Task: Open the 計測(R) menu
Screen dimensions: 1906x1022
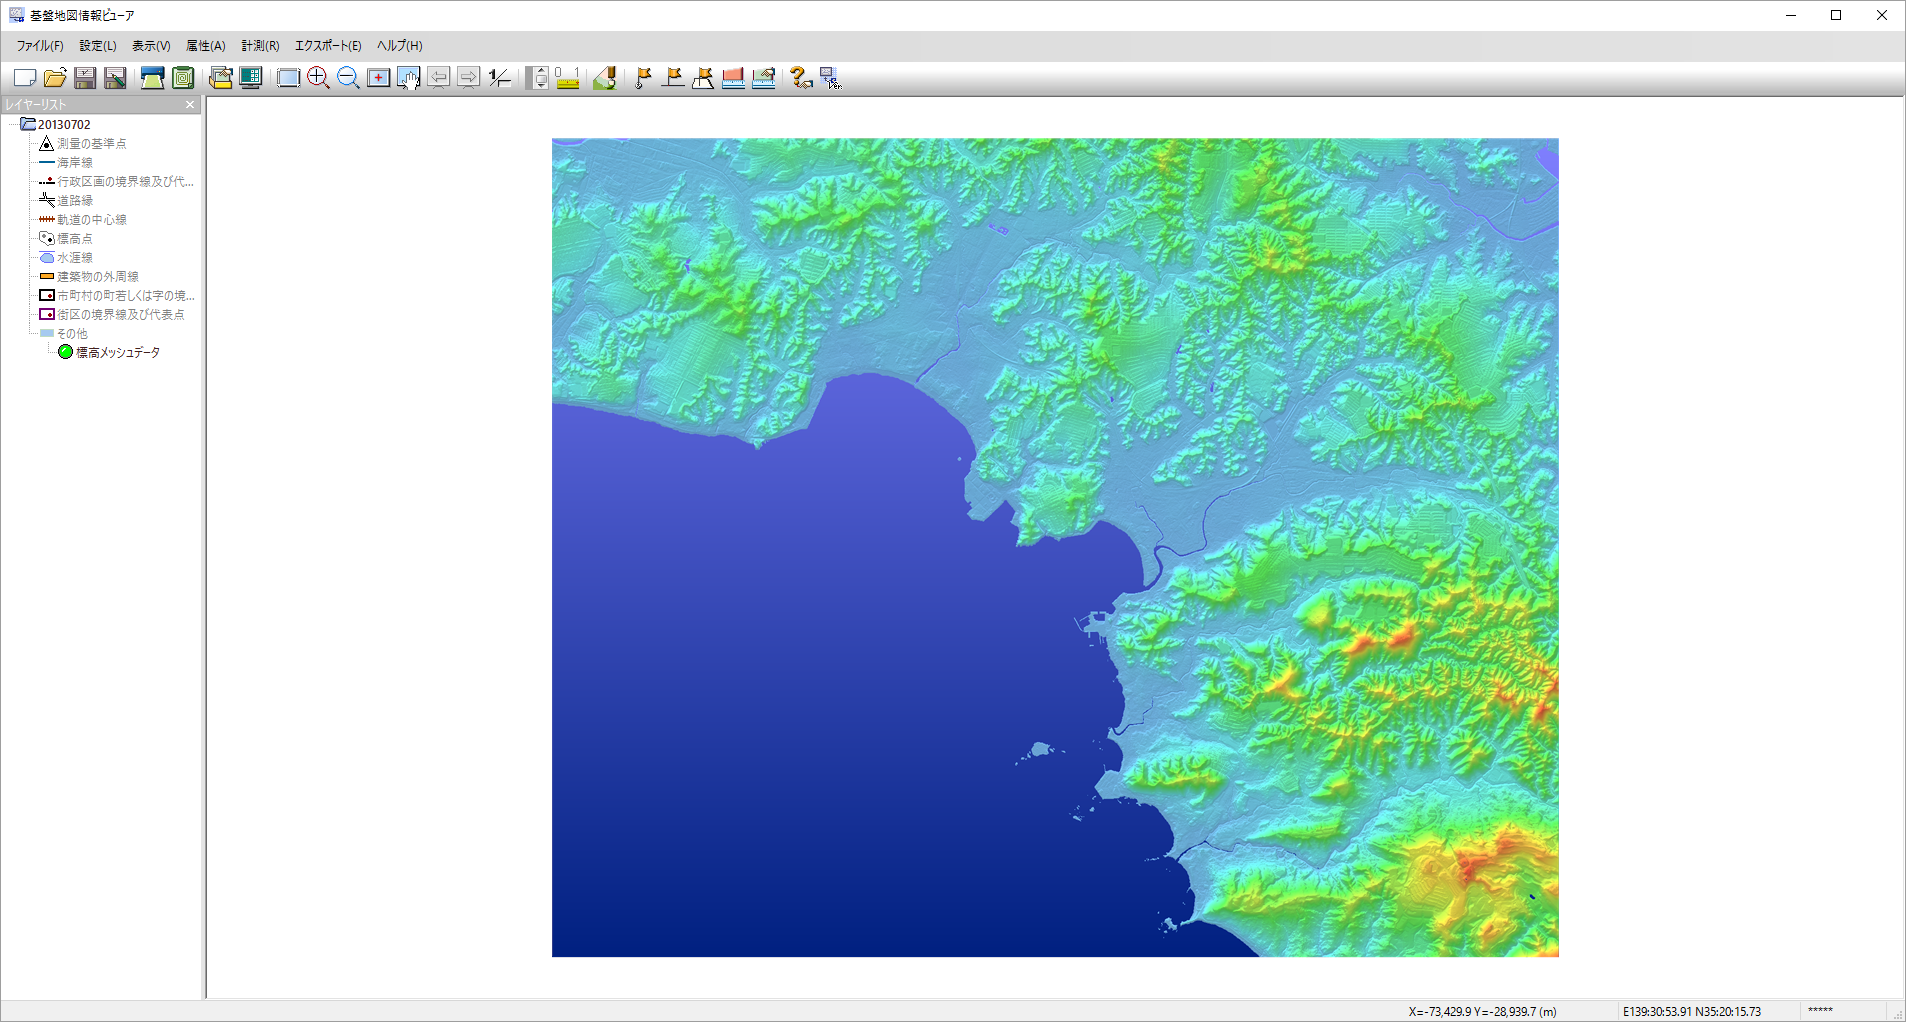Action: tap(260, 46)
